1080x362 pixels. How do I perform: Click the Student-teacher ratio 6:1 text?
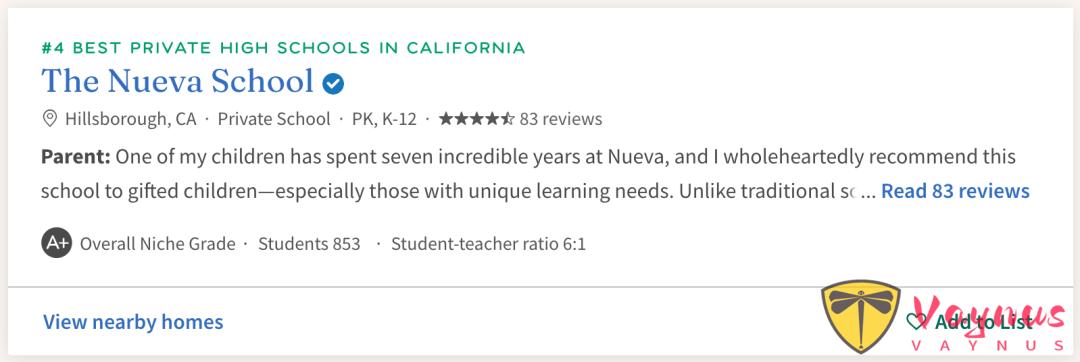click(488, 244)
